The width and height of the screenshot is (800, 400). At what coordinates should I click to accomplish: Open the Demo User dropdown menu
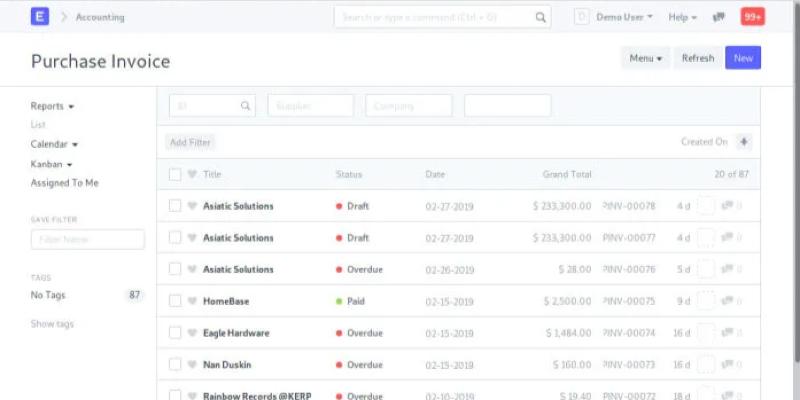[624, 17]
